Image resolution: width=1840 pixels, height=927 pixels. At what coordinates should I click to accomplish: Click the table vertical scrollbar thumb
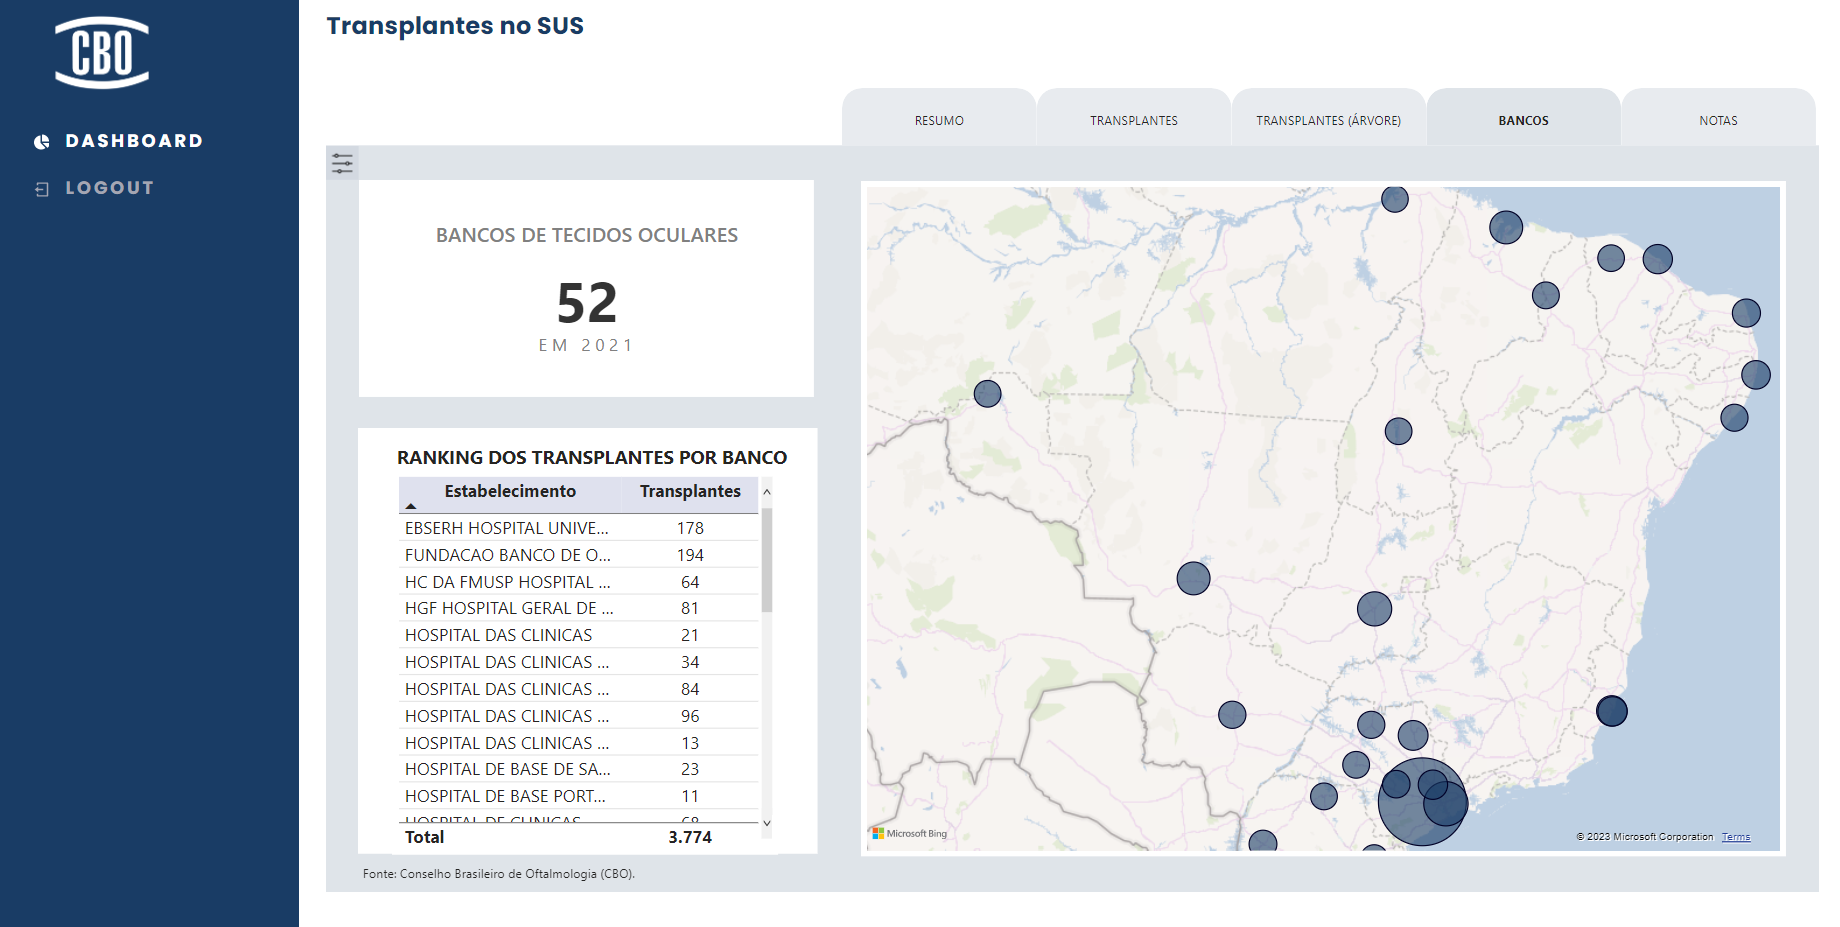(x=767, y=559)
